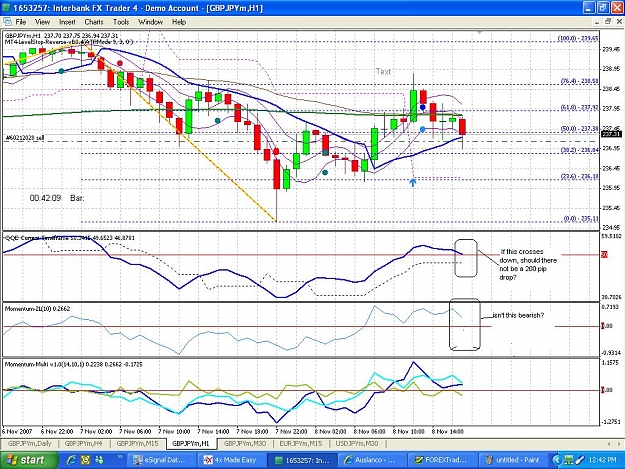This screenshot has height=469, width=625.
Task: Switch to the GBPJPYm,M15 chart tab
Action: point(137,443)
